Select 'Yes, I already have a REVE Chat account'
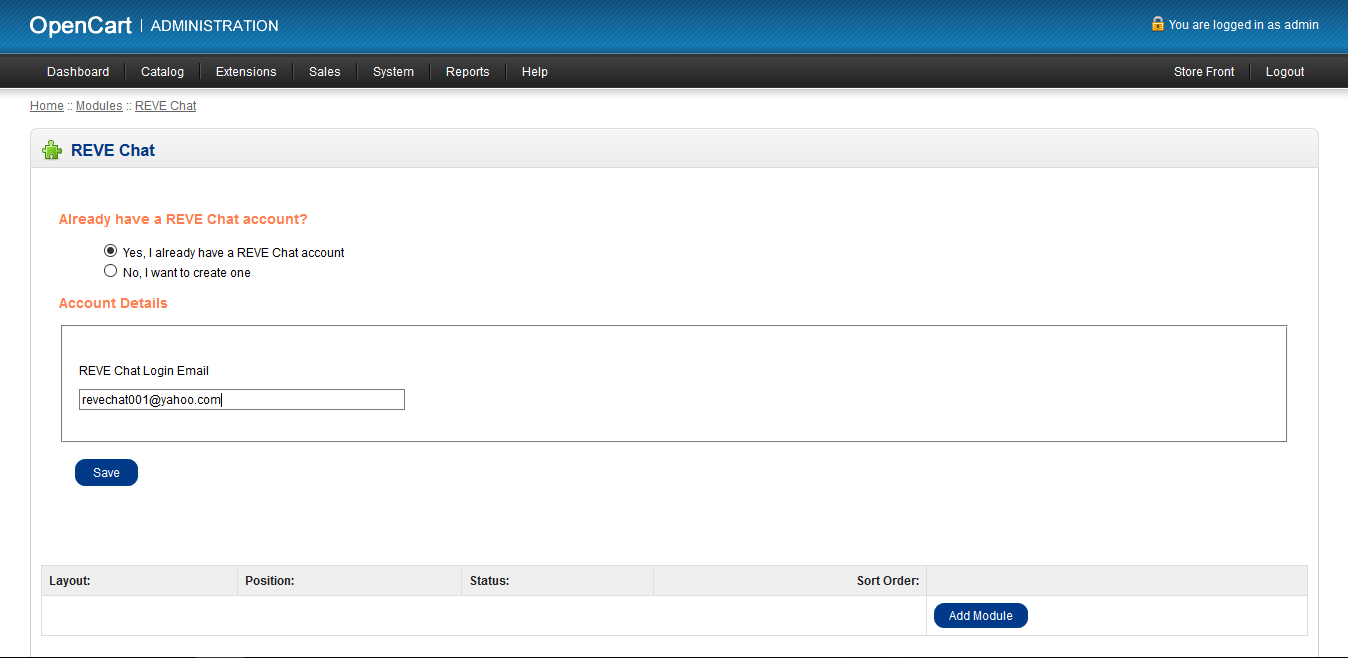This screenshot has width=1348, height=658. 111,251
